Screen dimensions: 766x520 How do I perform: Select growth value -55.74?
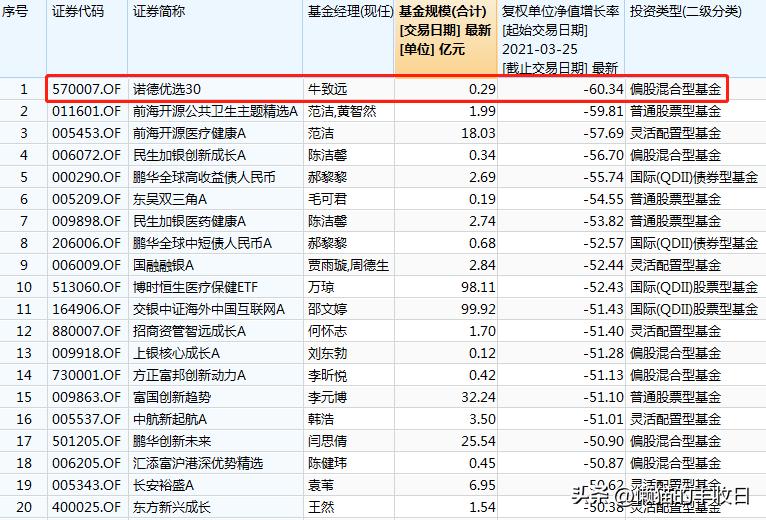[603, 177]
